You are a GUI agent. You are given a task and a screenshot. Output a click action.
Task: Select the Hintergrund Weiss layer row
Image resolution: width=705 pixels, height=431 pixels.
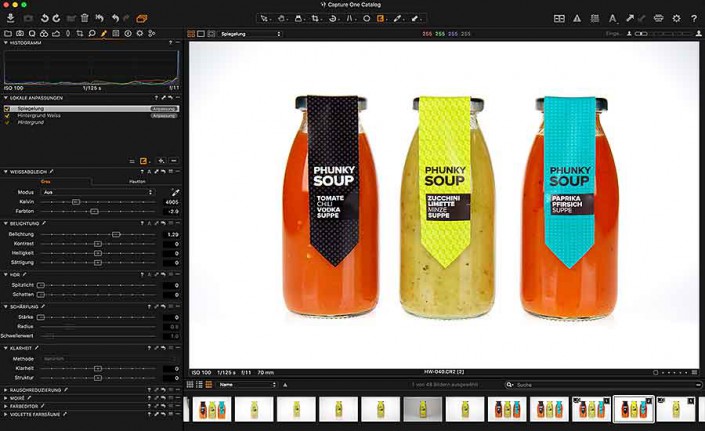tap(91, 116)
